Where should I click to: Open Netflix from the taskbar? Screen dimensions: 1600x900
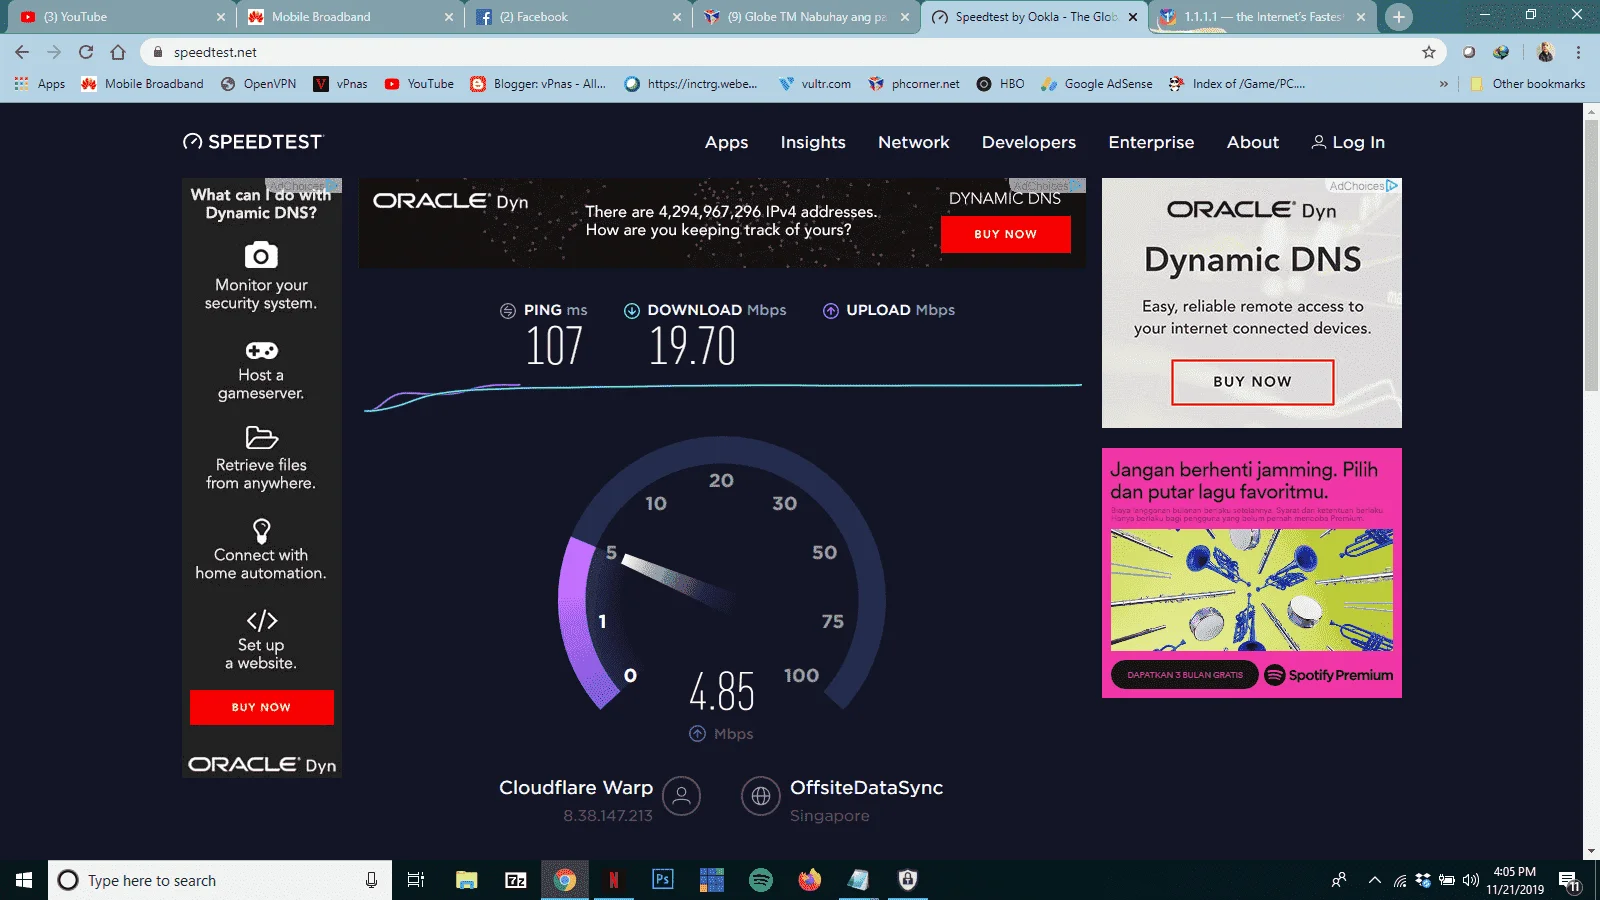[614, 880]
